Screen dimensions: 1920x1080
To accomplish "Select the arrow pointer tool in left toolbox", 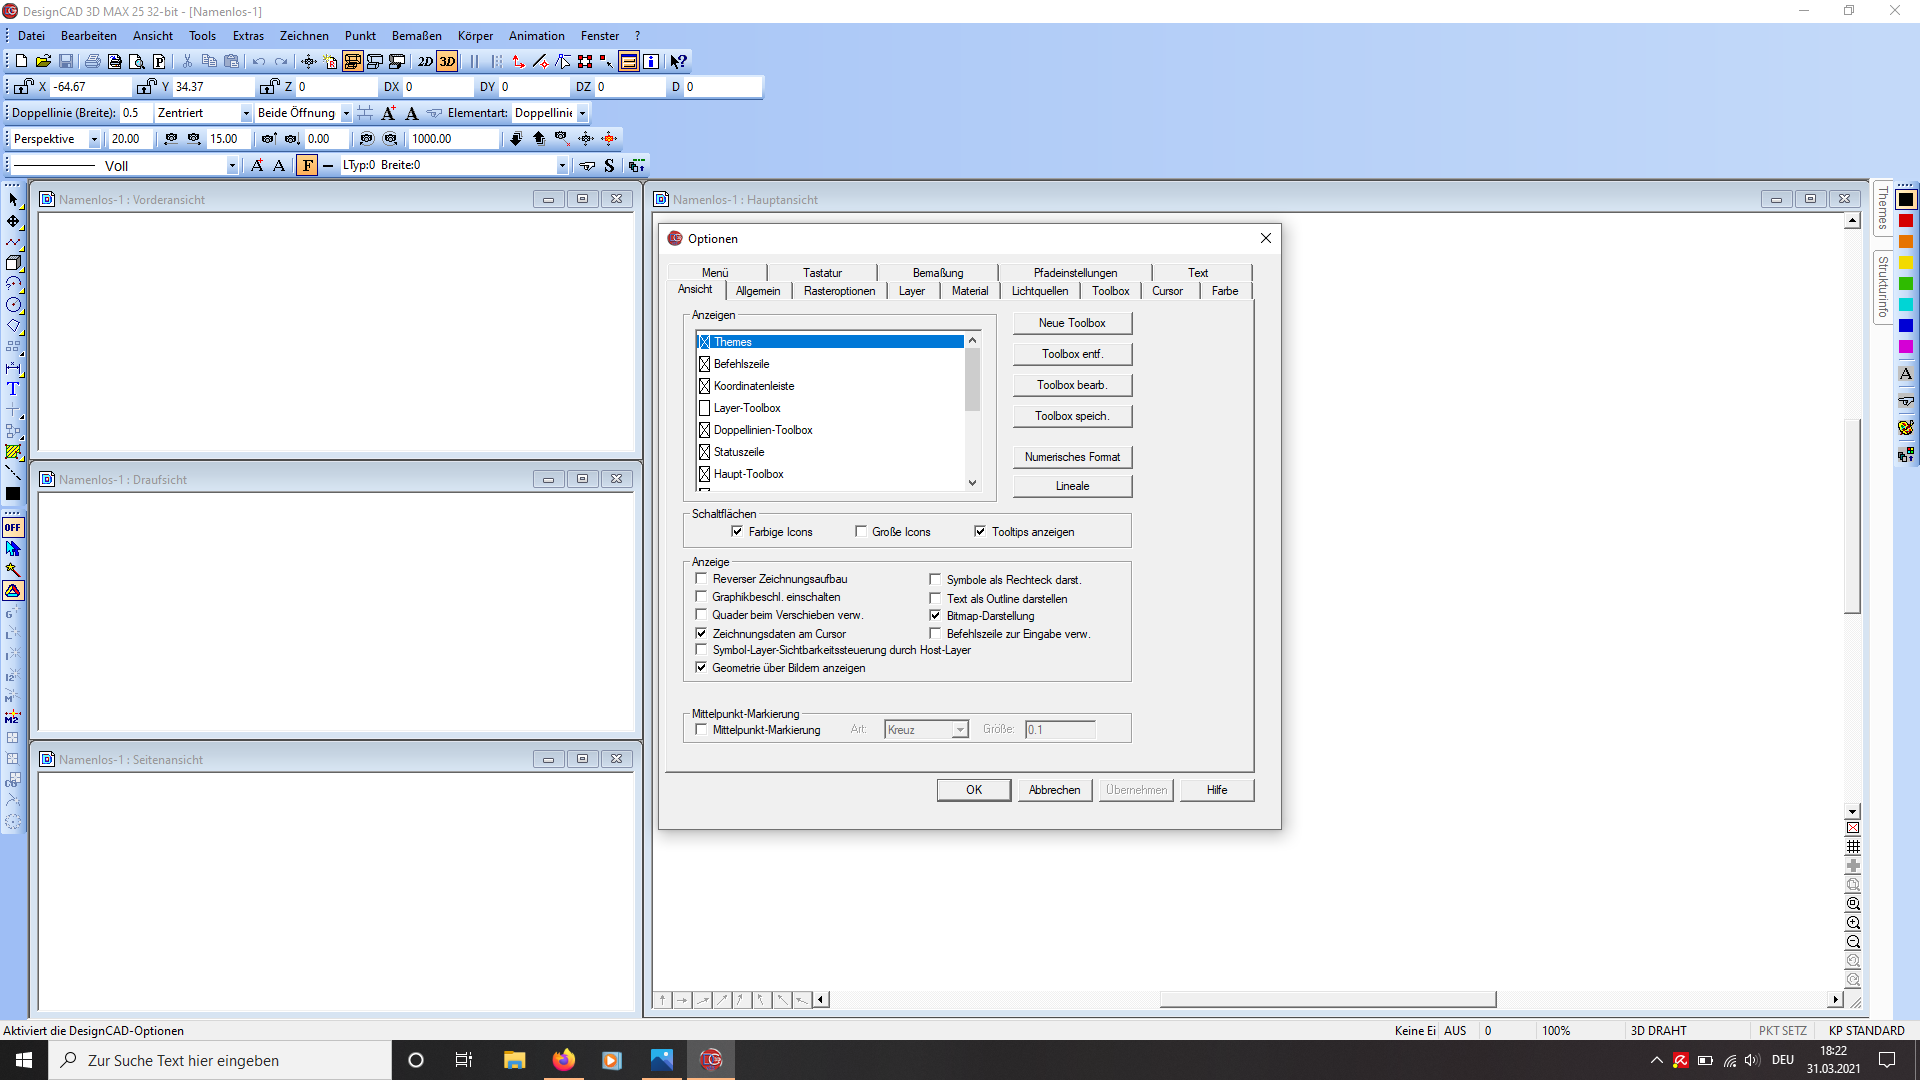I will [x=13, y=200].
